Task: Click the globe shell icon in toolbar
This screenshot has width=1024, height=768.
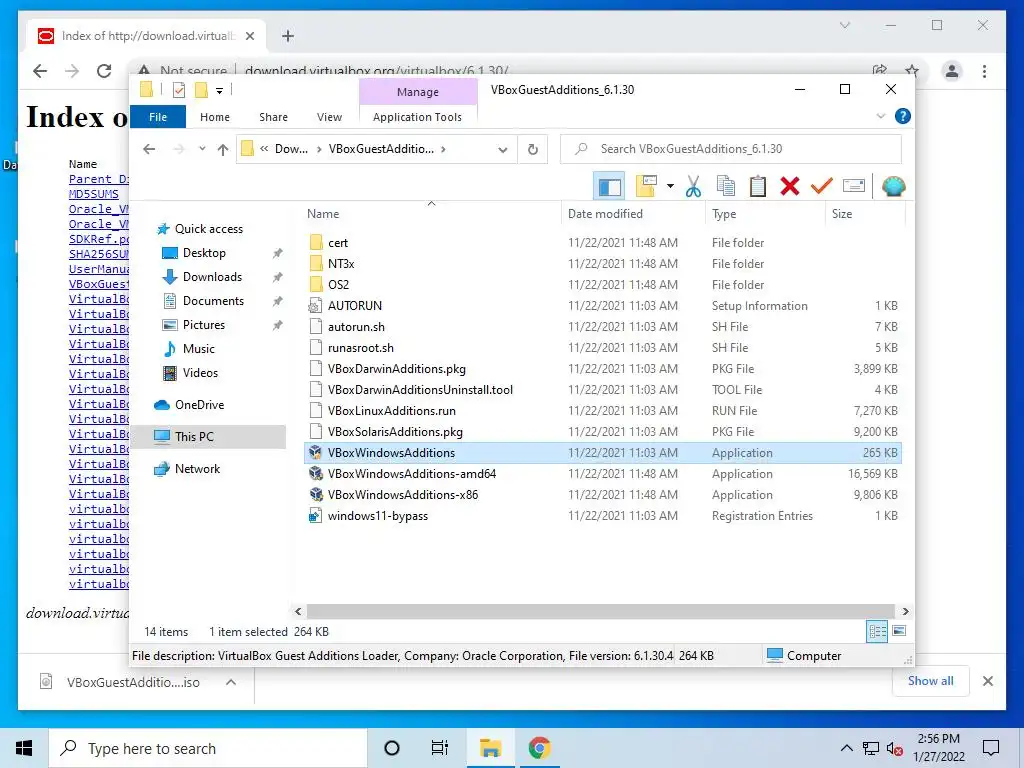Action: coord(893,187)
